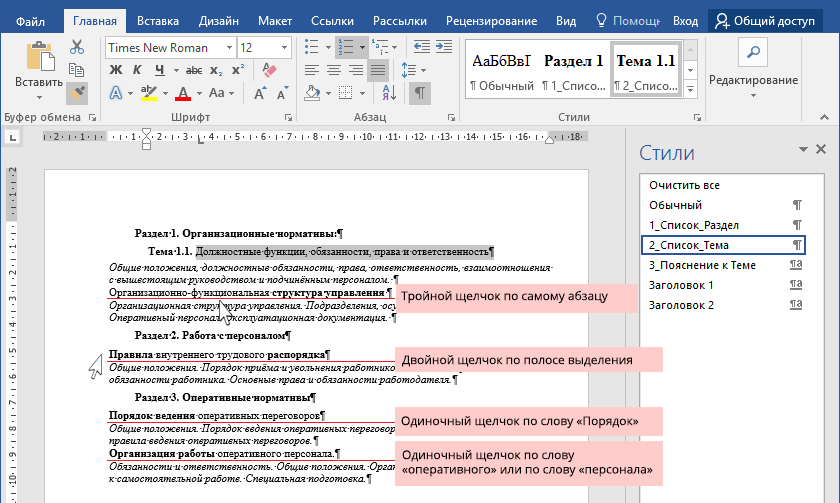Open the Find search icon in Editing

pos(755,51)
